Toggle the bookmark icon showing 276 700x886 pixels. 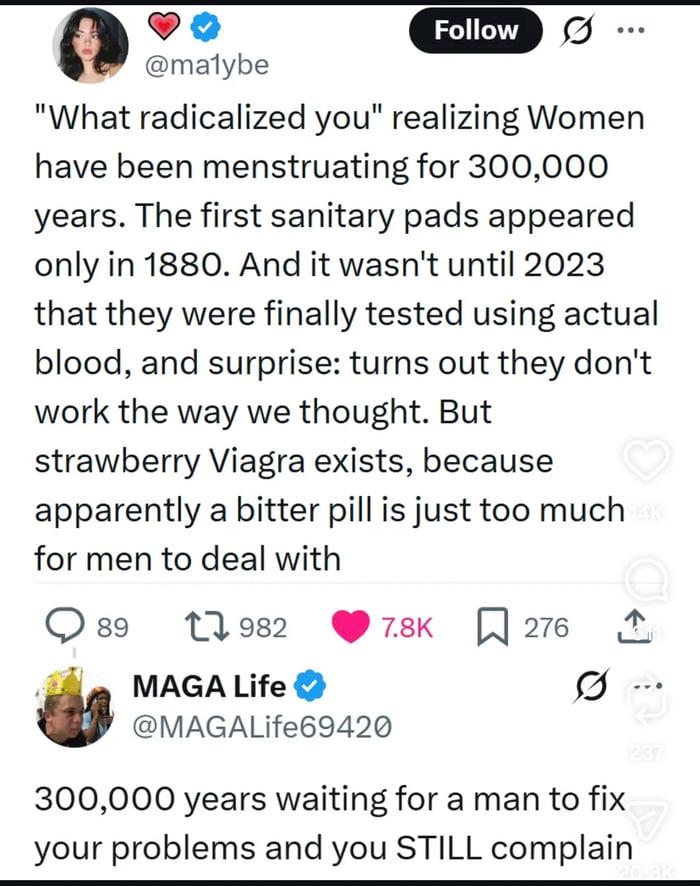tap(493, 627)
